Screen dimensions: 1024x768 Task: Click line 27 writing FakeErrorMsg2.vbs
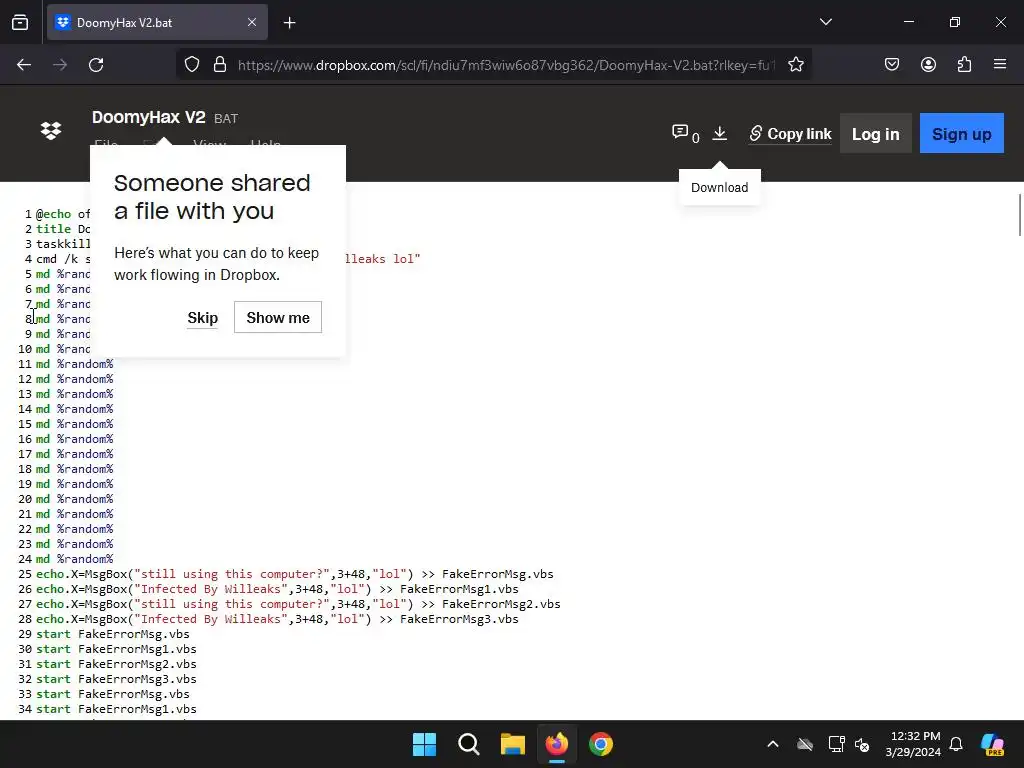pos(298,604)
